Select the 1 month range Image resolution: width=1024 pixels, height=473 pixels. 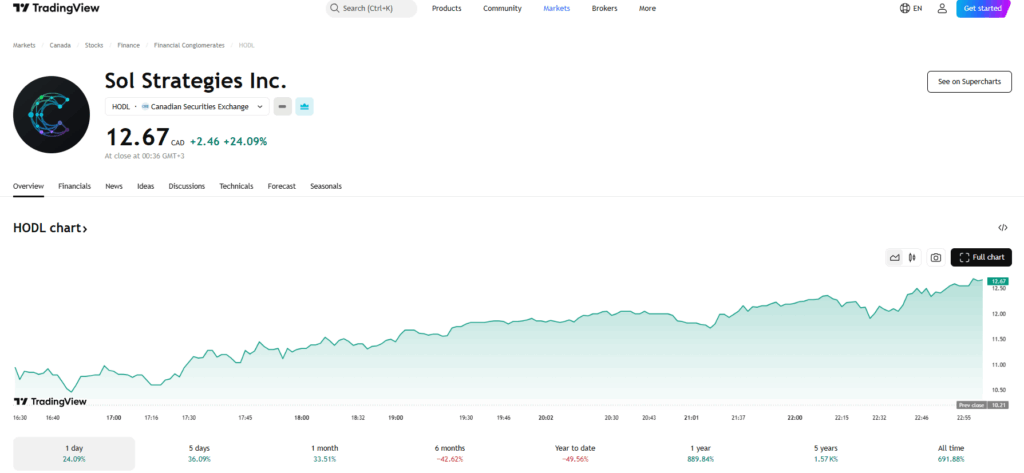point(325,453)
